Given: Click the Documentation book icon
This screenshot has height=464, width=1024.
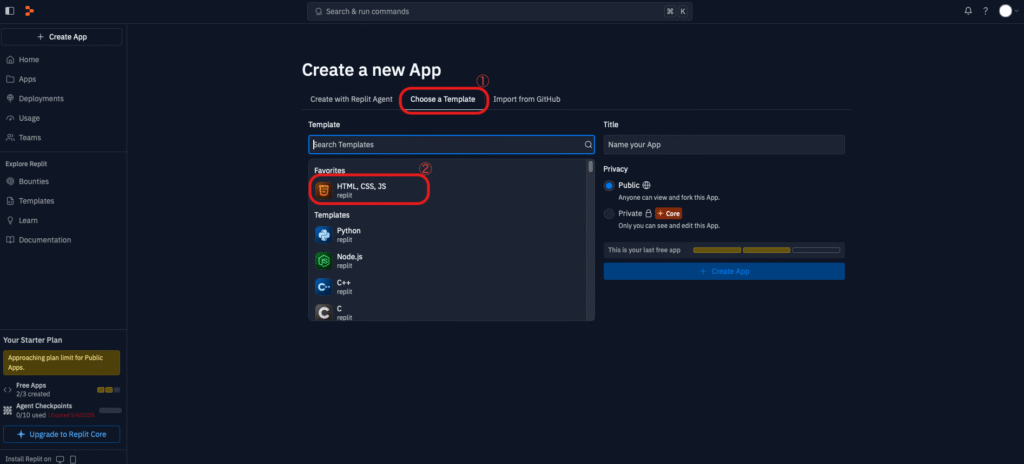Looking at the screenshot, I should point(10,240).
